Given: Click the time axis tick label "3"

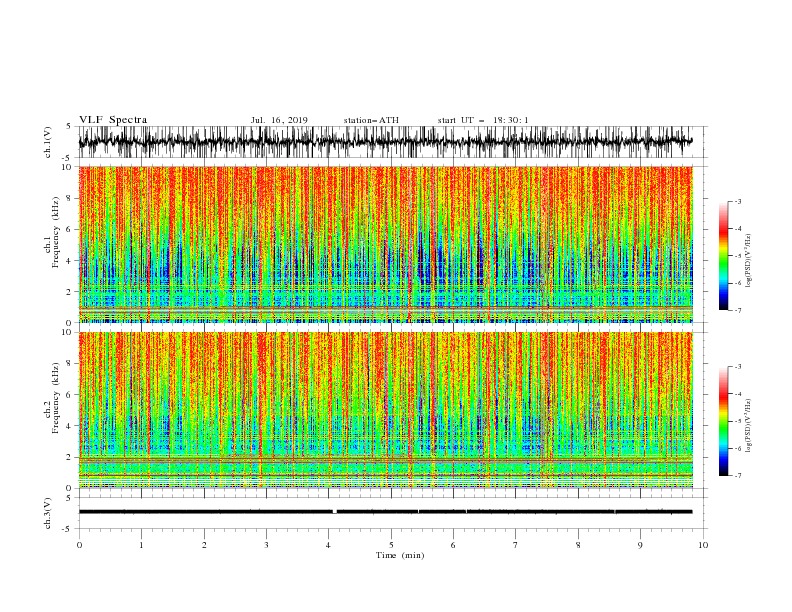Looking at the screenshot, I should tap(266, 545).
